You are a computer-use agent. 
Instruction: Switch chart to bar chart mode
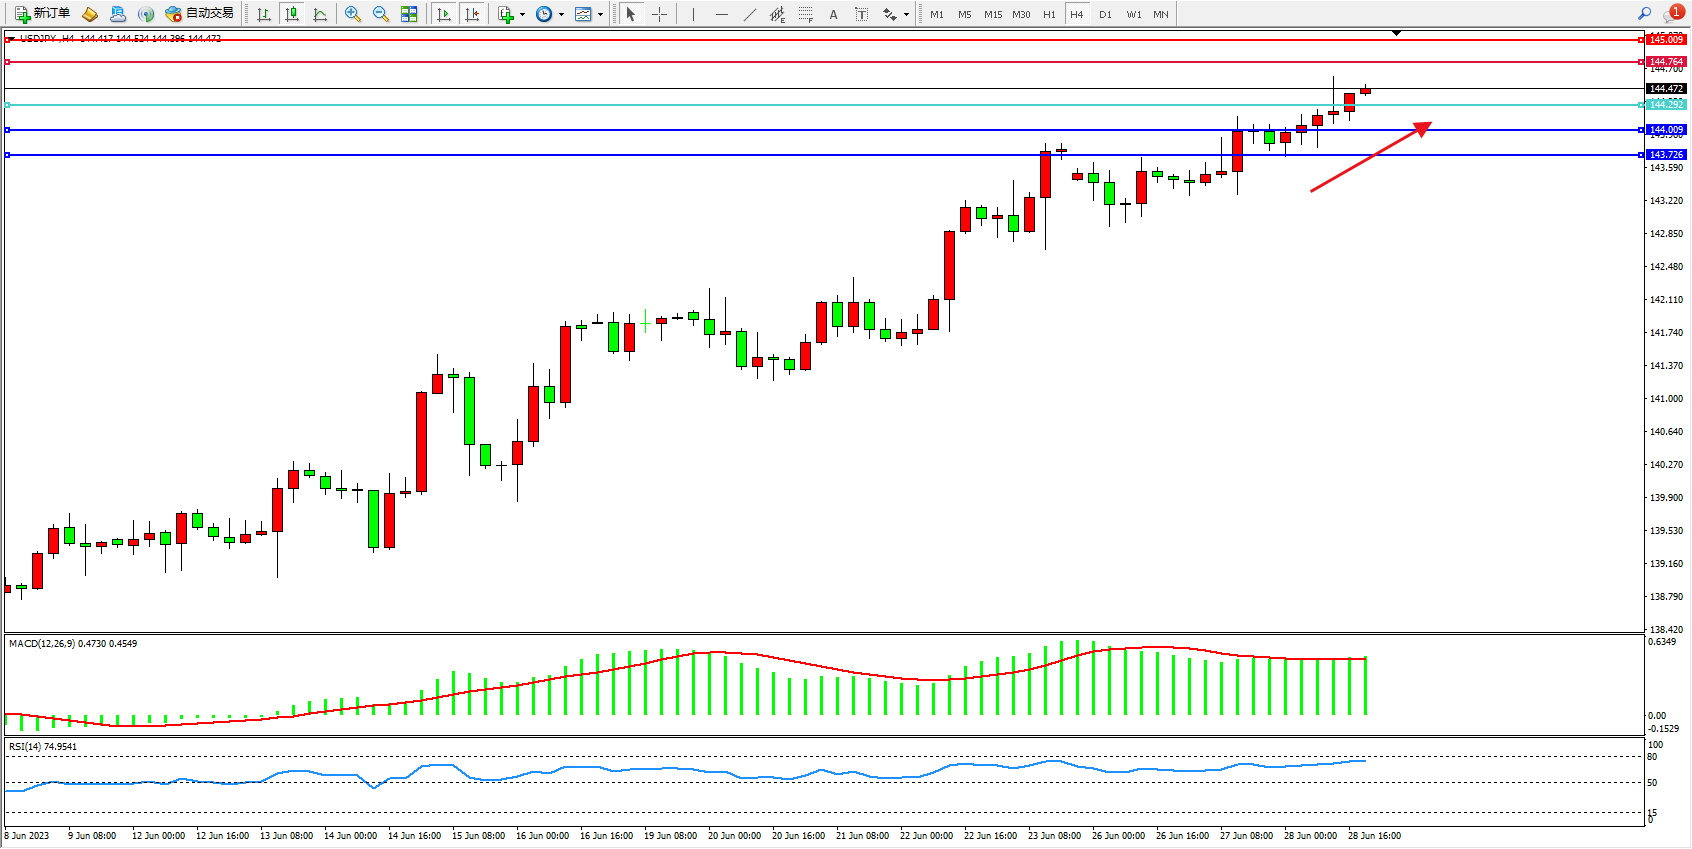point(264,14)
